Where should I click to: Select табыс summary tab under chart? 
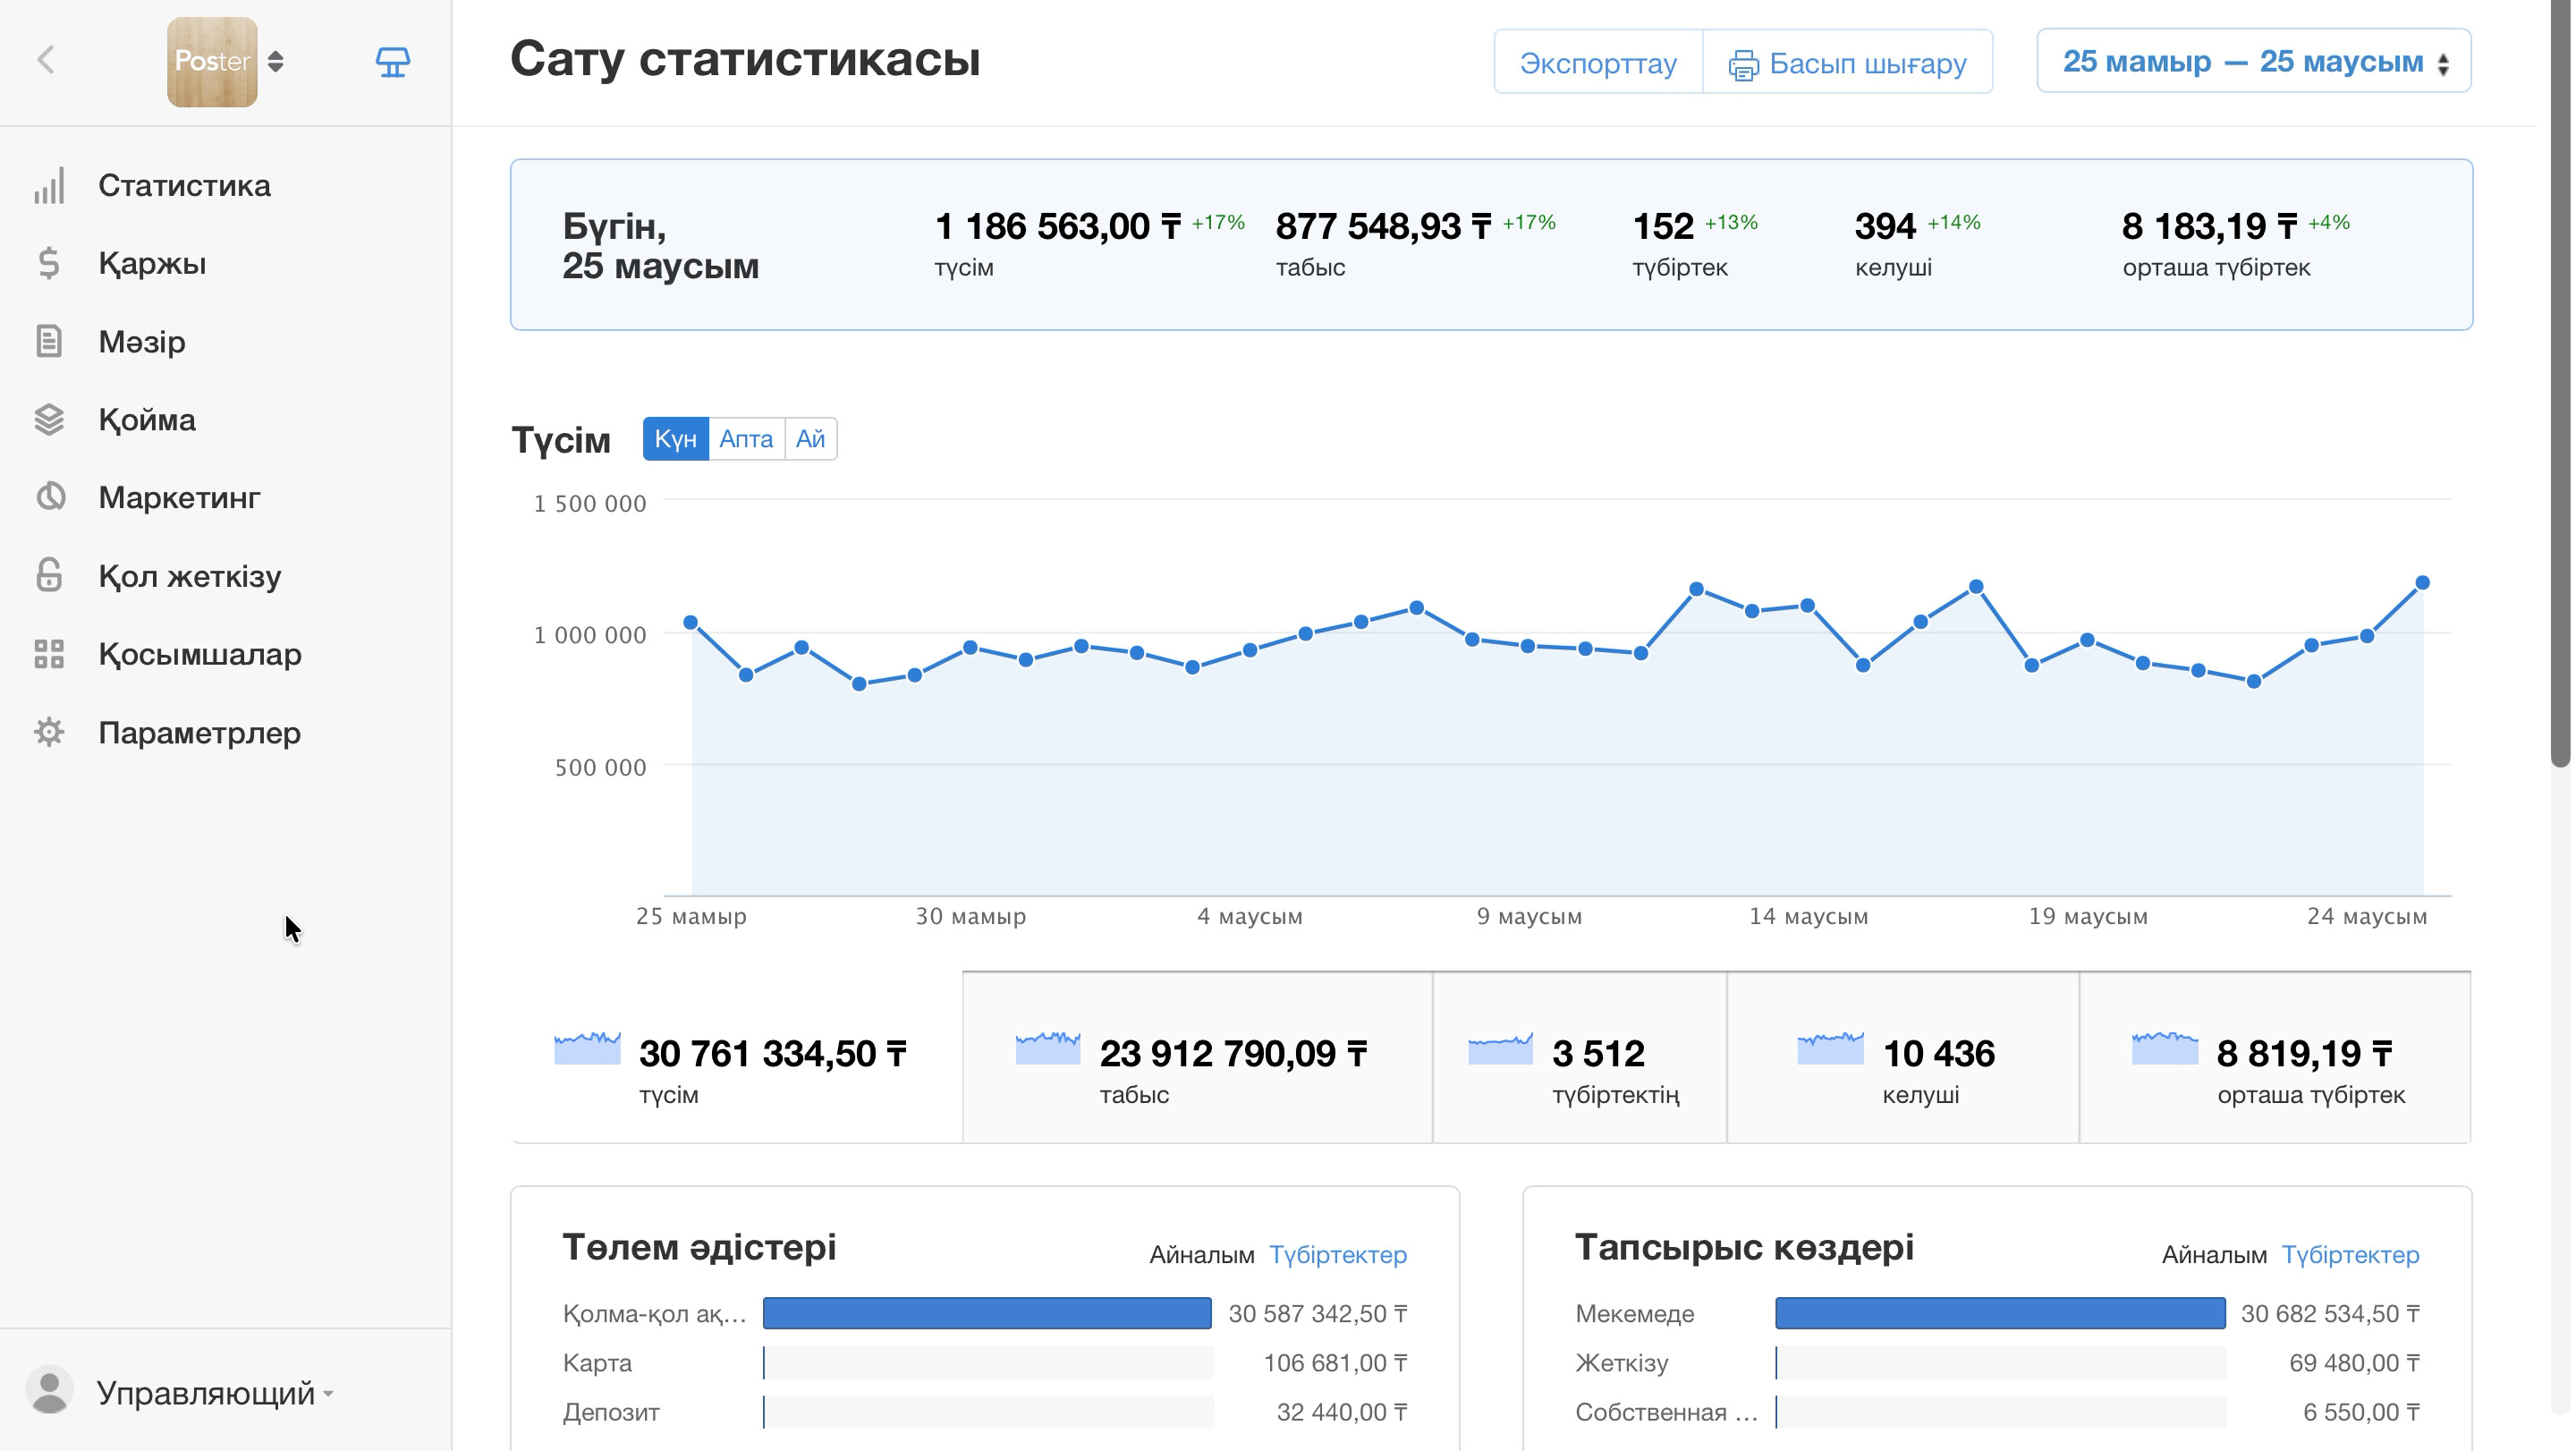click(1197, 1057)
